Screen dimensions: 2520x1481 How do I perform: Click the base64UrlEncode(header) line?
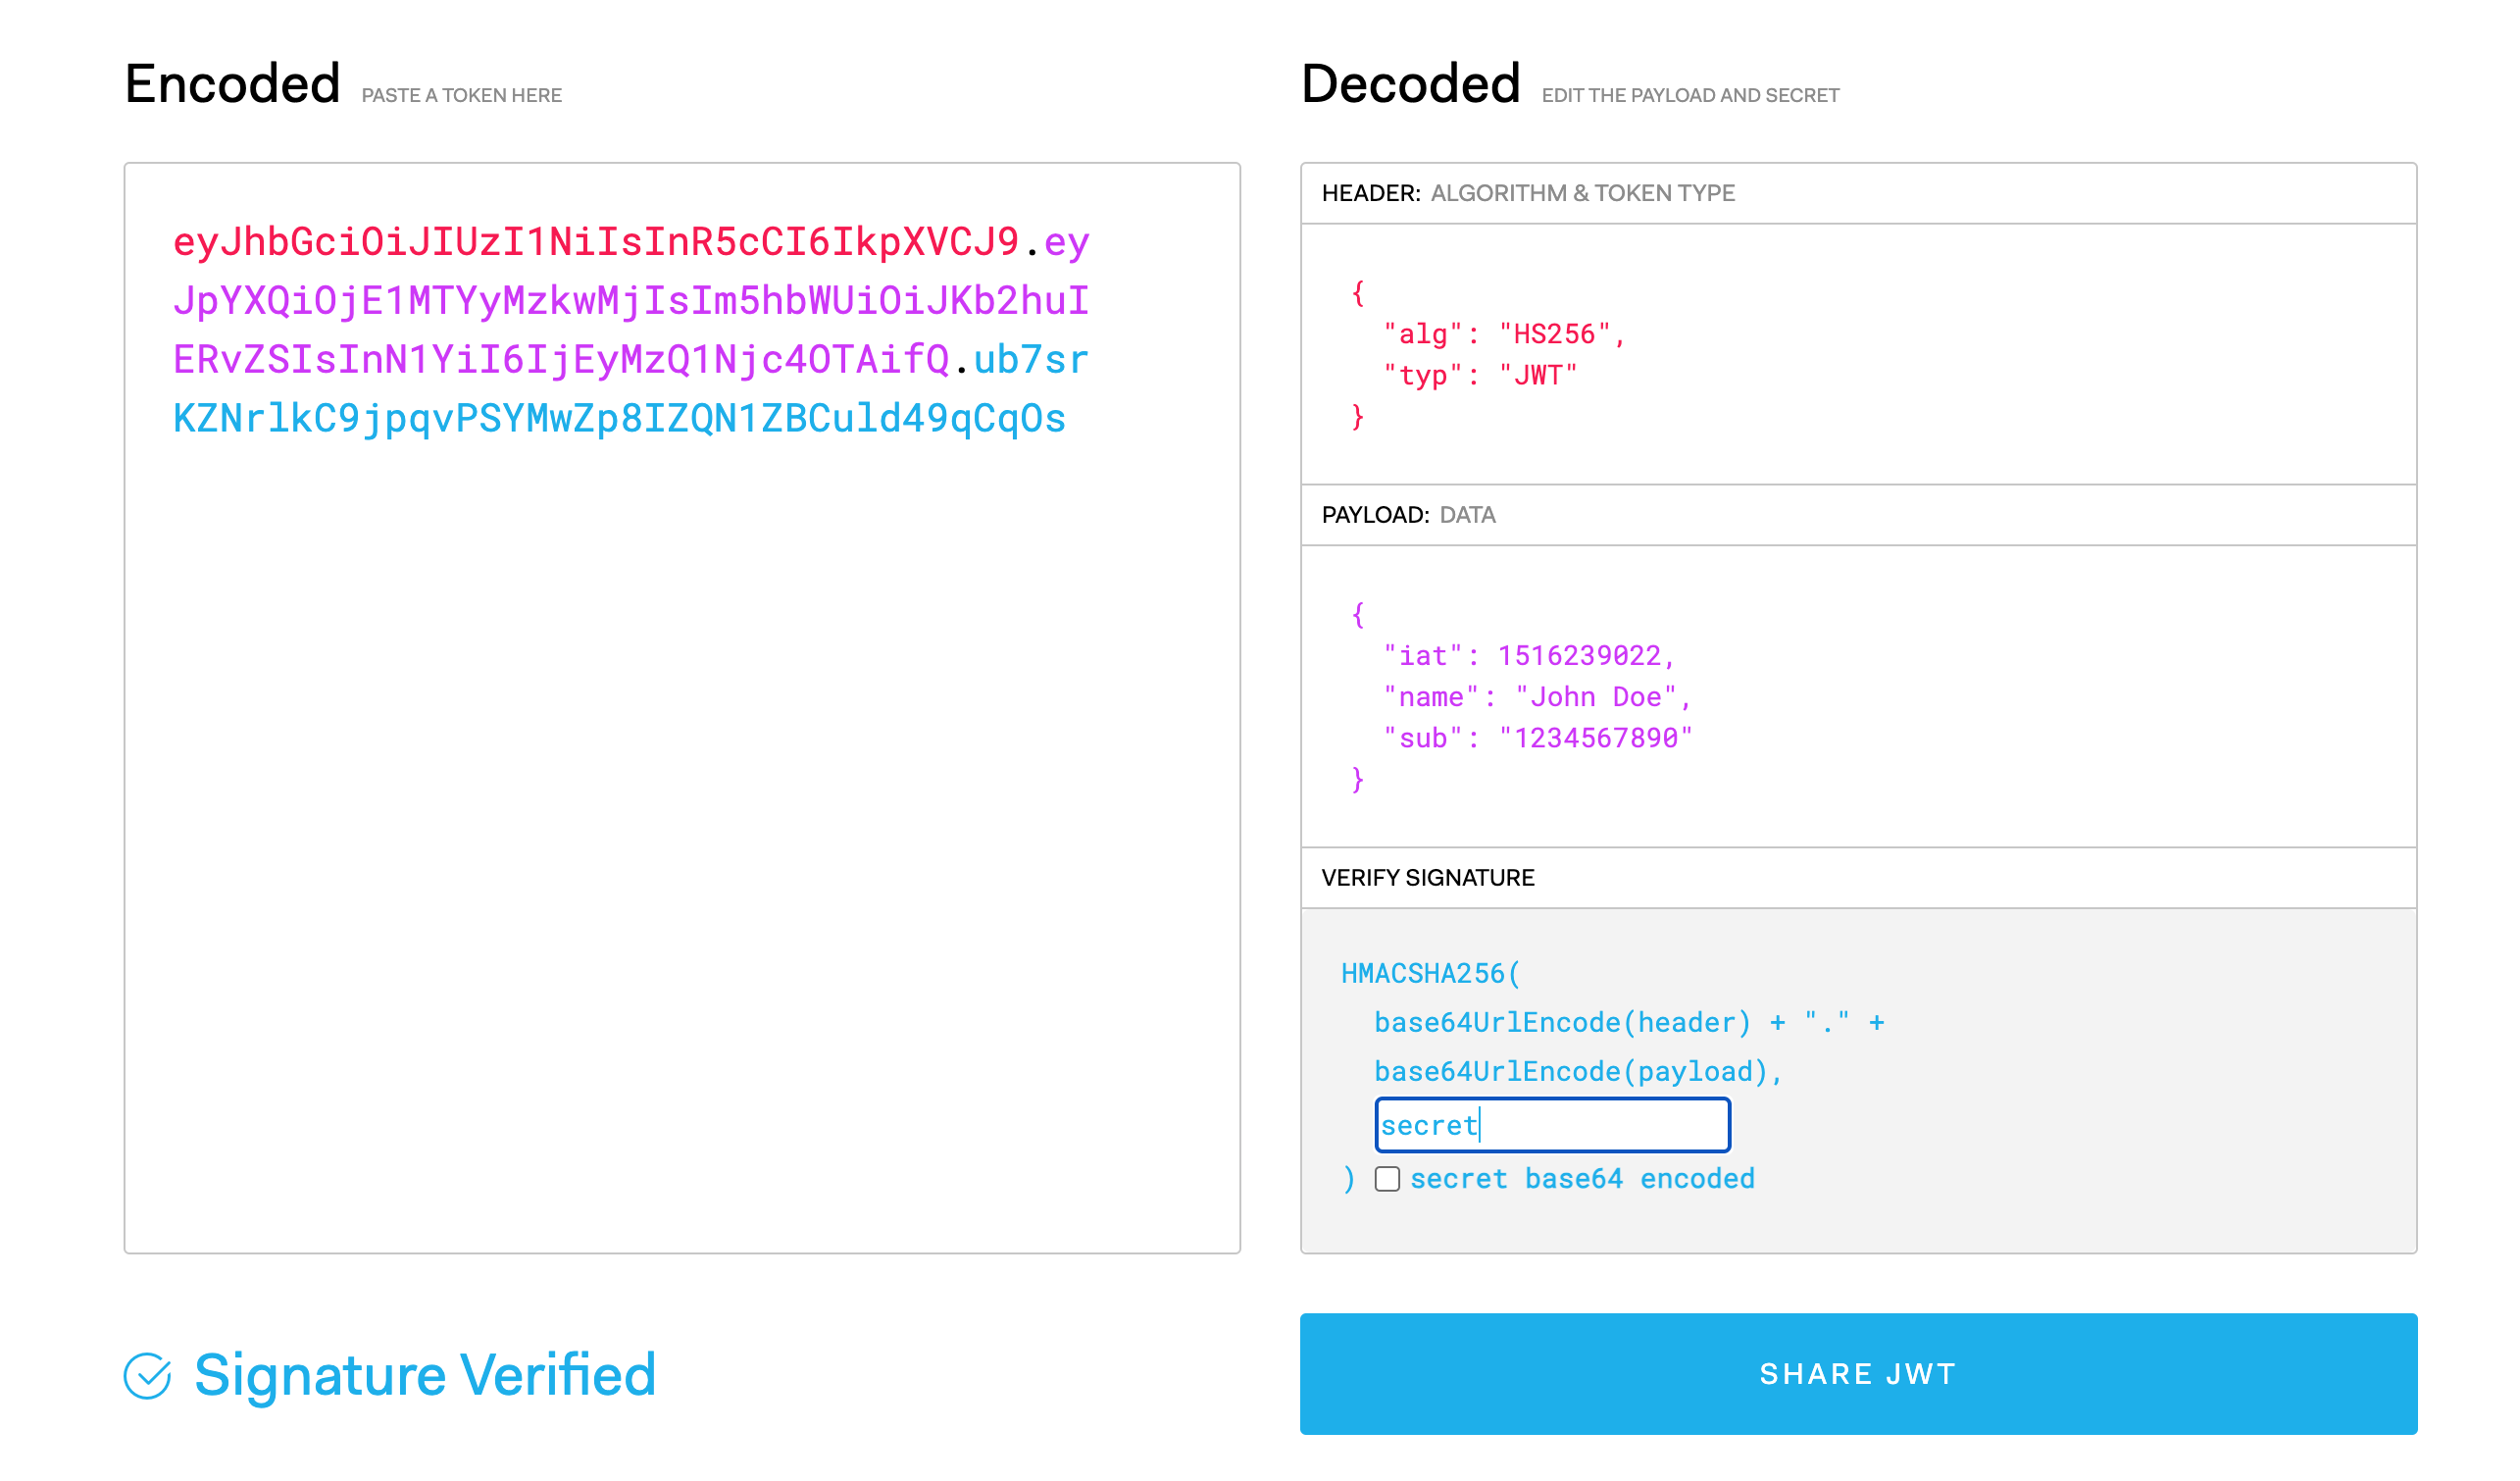1629,1022
